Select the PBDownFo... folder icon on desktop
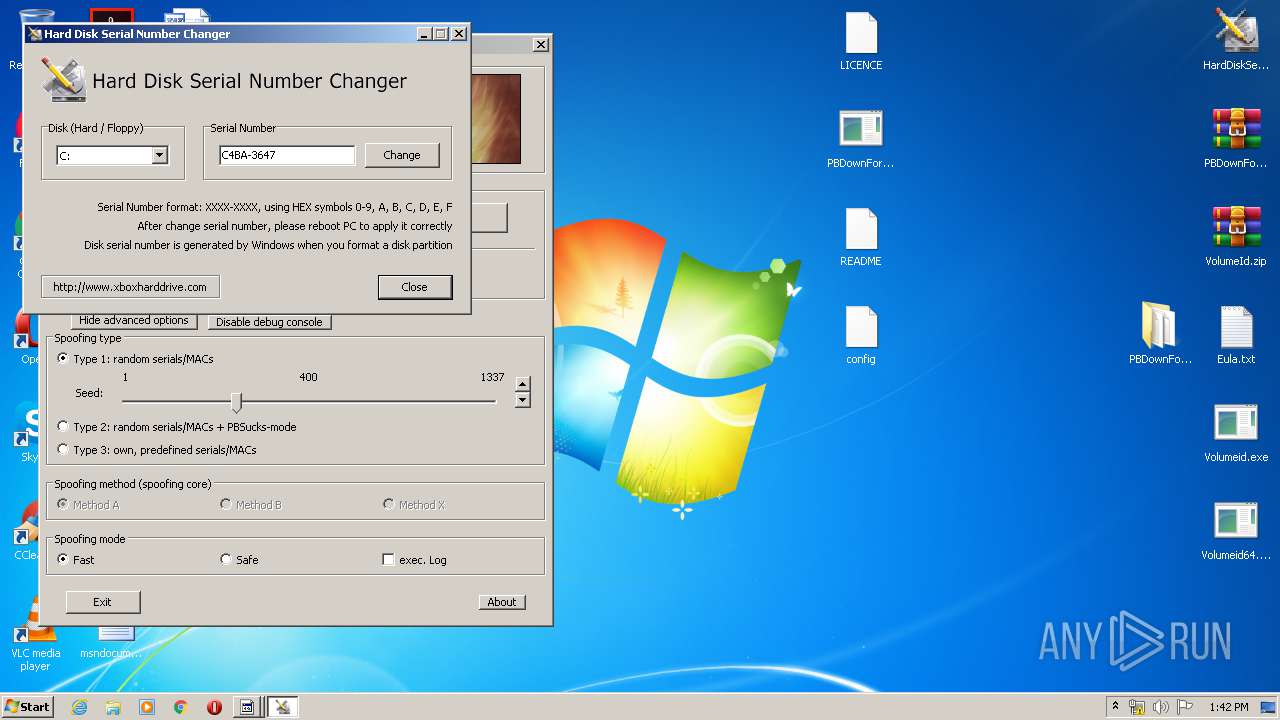This screenshot has height=720, width=1280. pos(1160,335)
